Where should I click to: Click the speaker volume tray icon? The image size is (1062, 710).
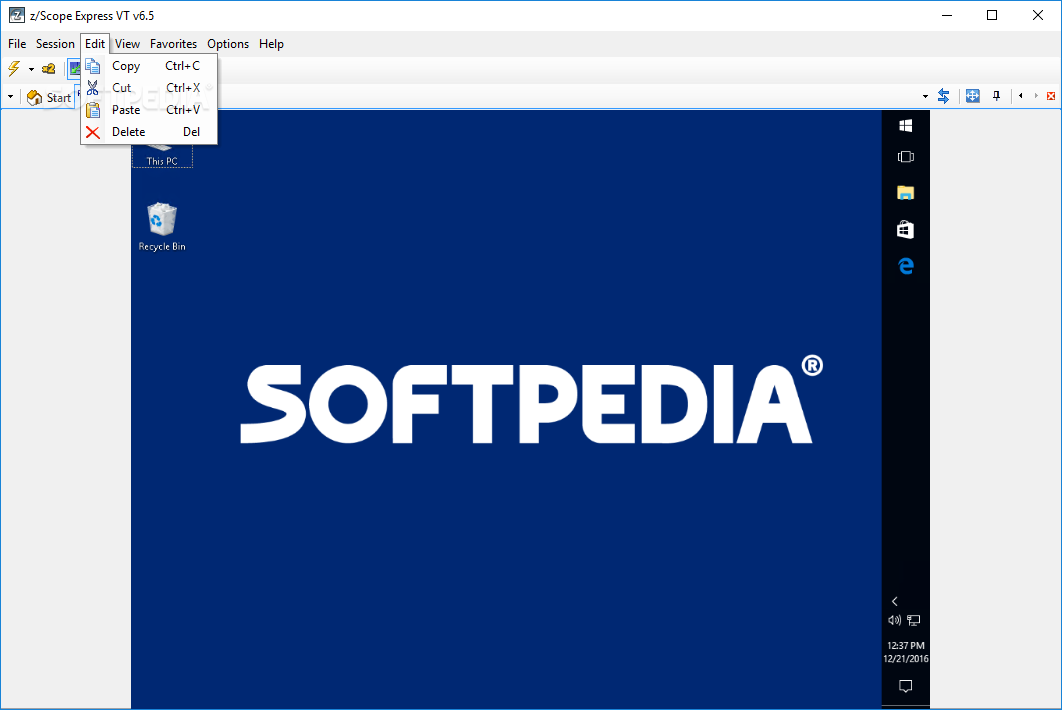[x=895, y=620]
